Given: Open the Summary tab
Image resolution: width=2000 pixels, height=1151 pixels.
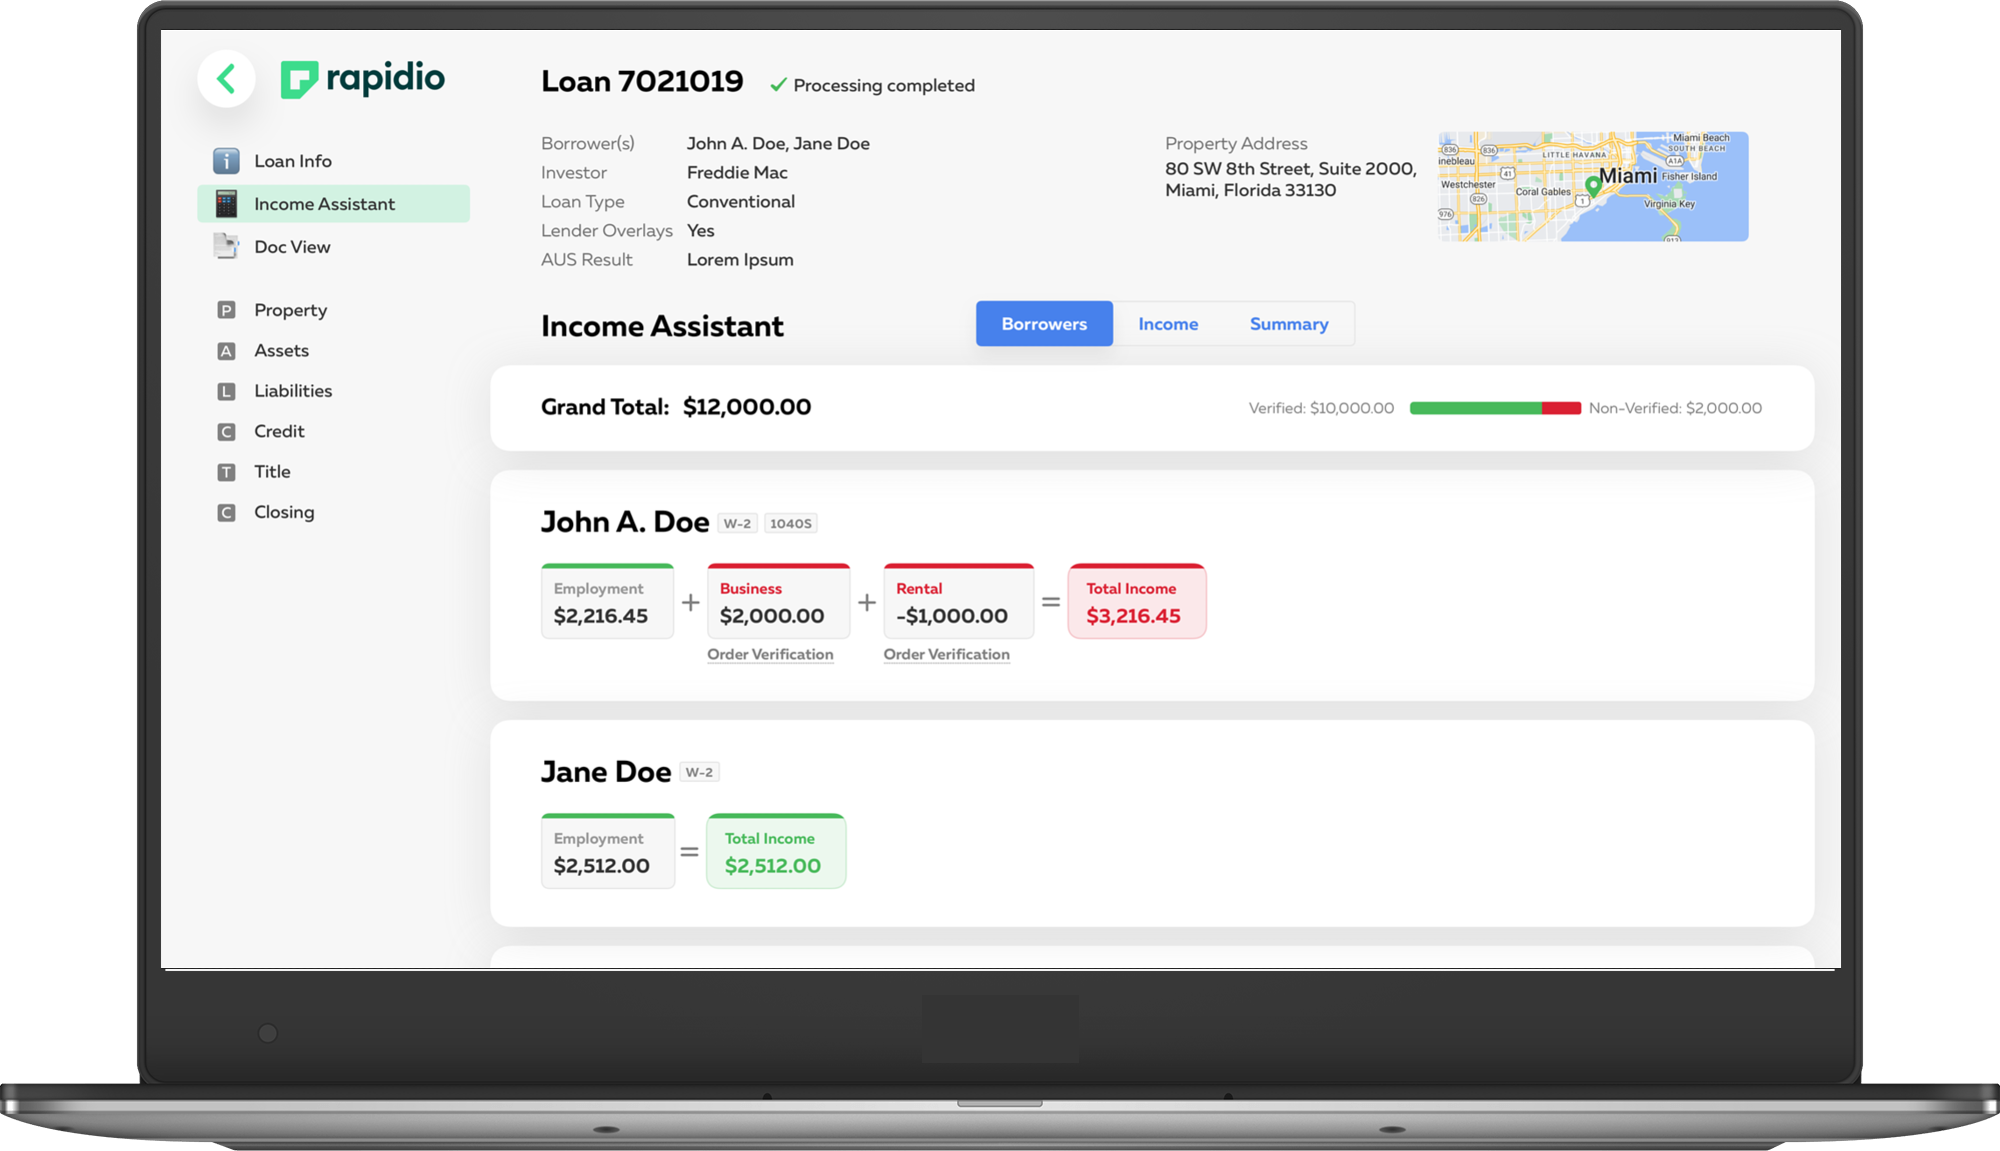Looking at the screenshot, I should (1289, 324).
